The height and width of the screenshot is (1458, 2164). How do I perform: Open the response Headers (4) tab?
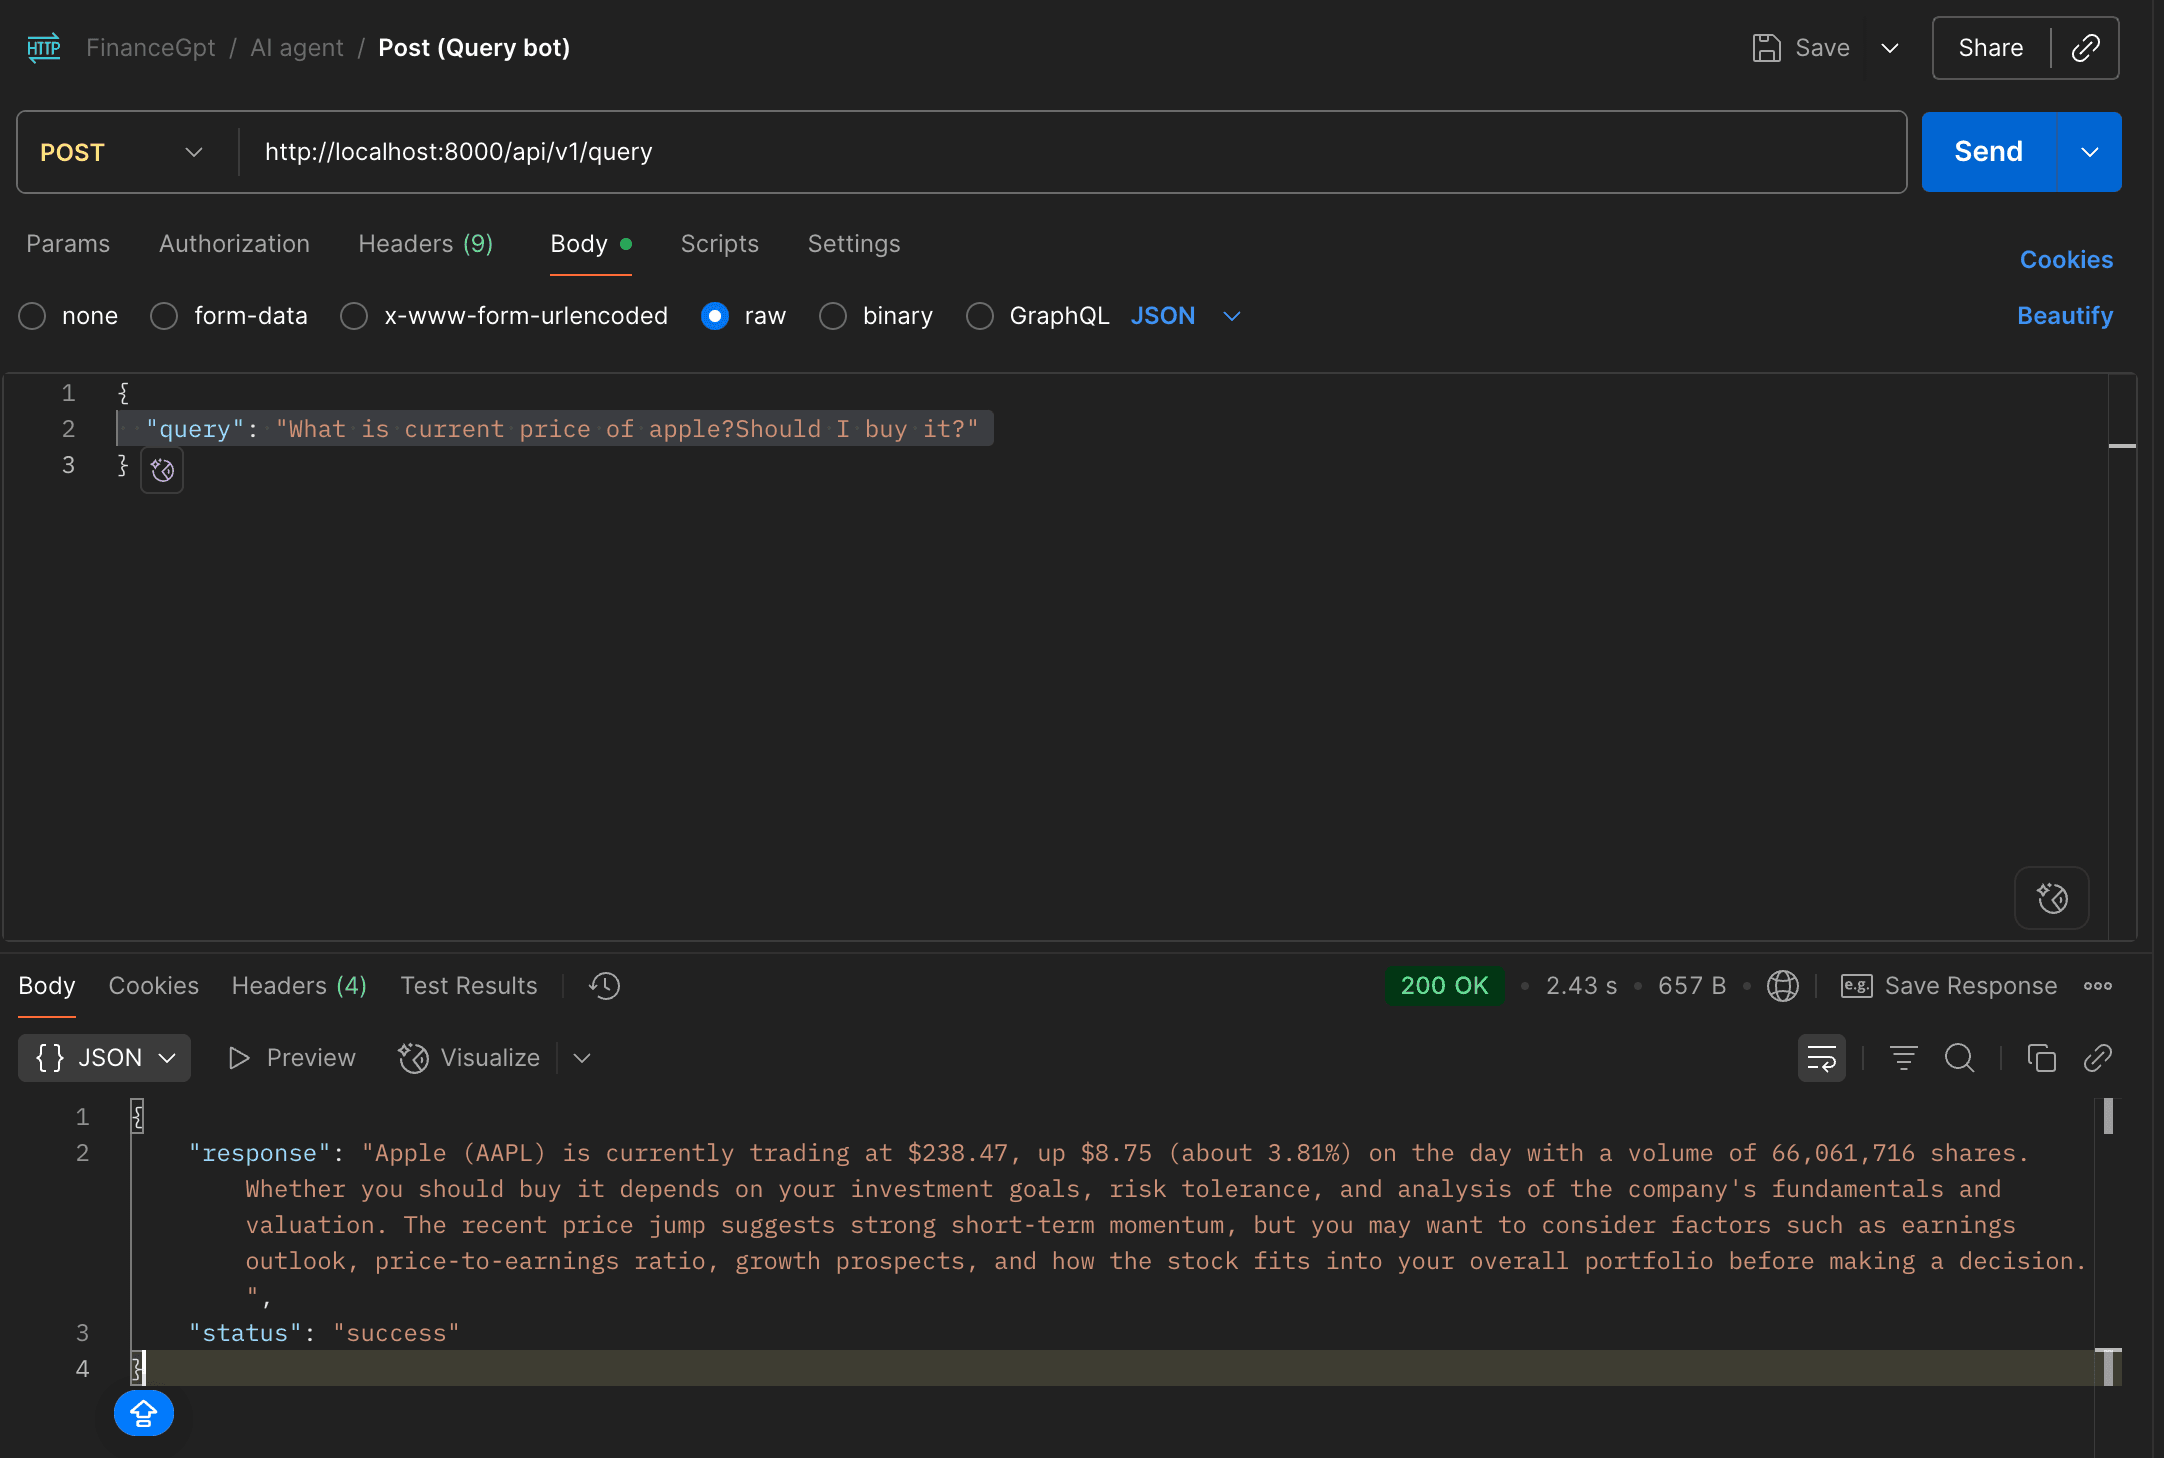299,986
